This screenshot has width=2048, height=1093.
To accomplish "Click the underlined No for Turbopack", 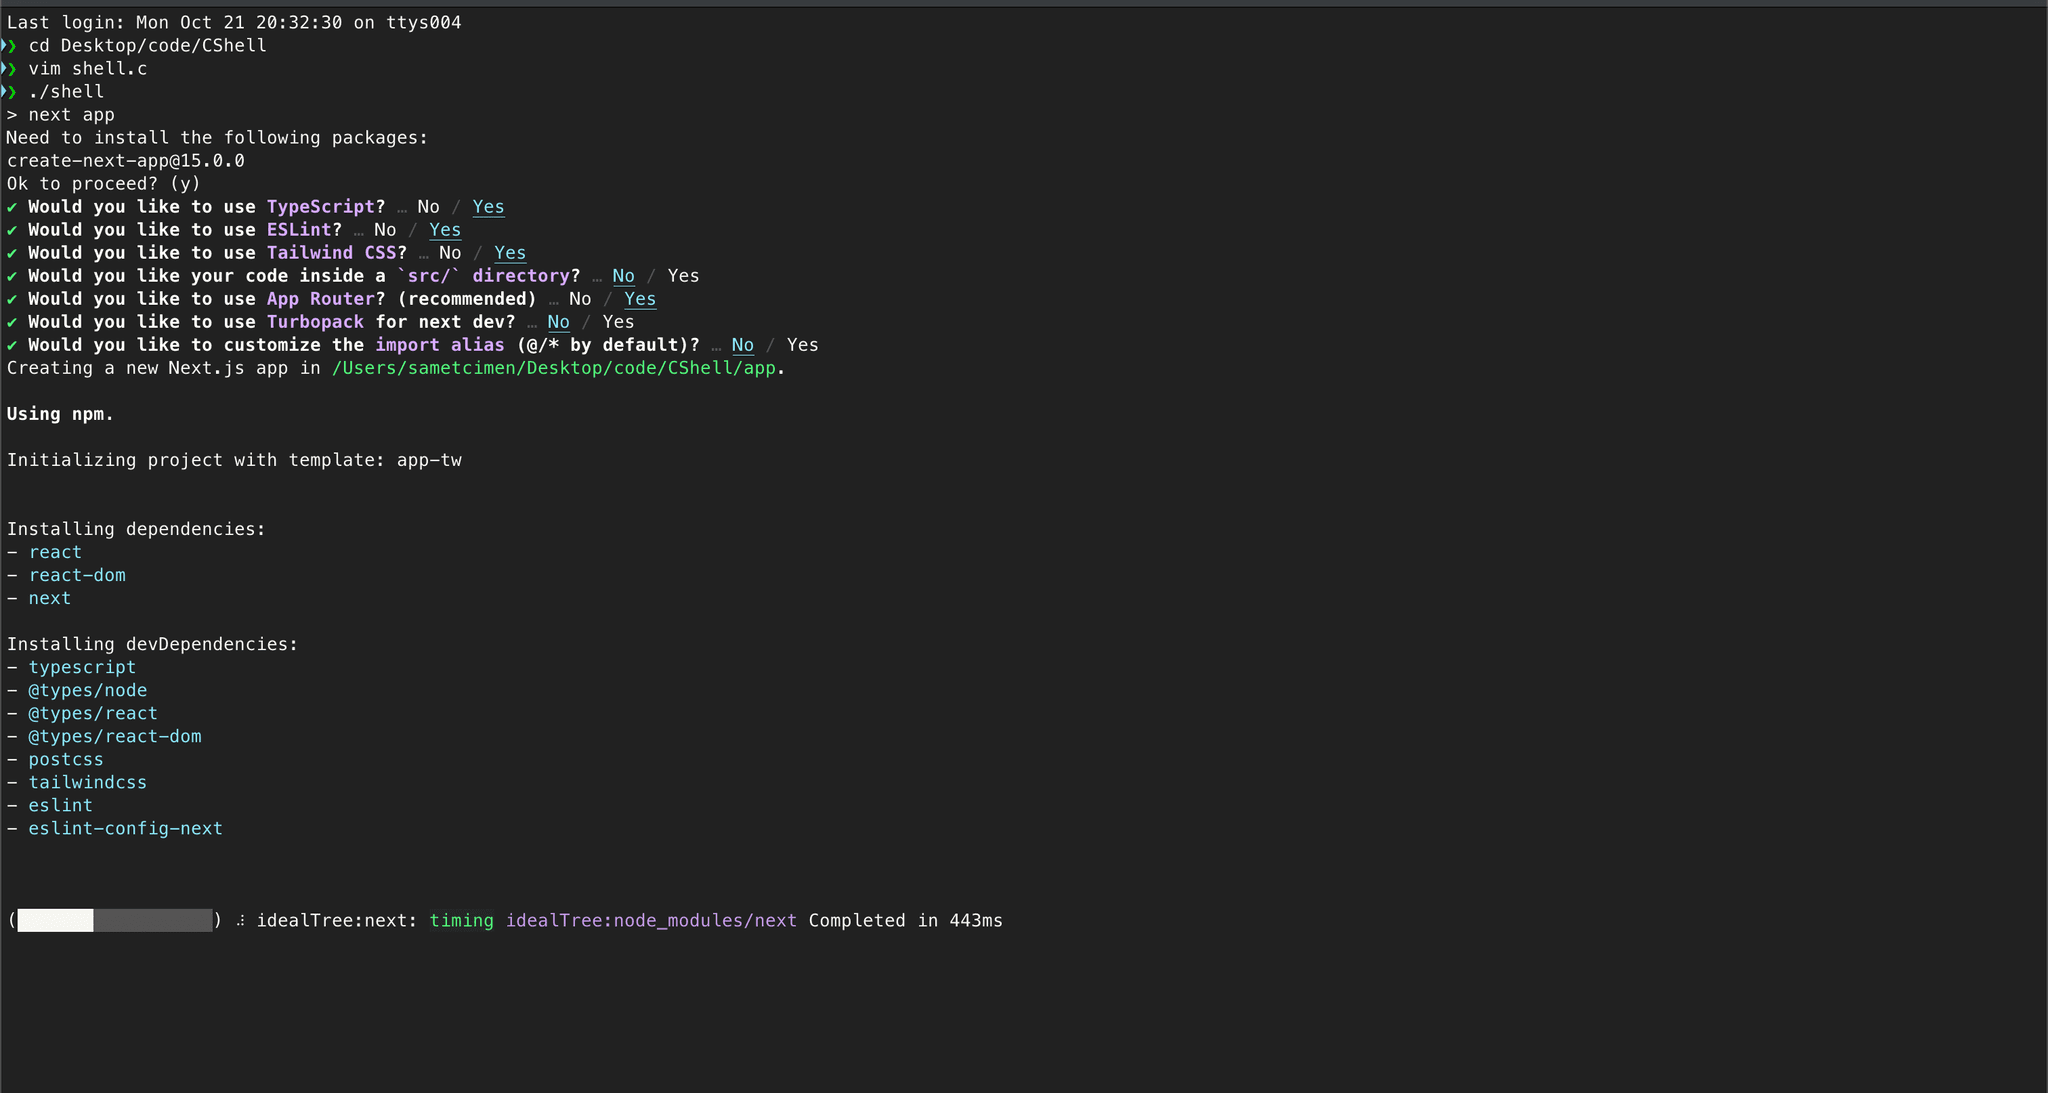I will click(558, 322).
